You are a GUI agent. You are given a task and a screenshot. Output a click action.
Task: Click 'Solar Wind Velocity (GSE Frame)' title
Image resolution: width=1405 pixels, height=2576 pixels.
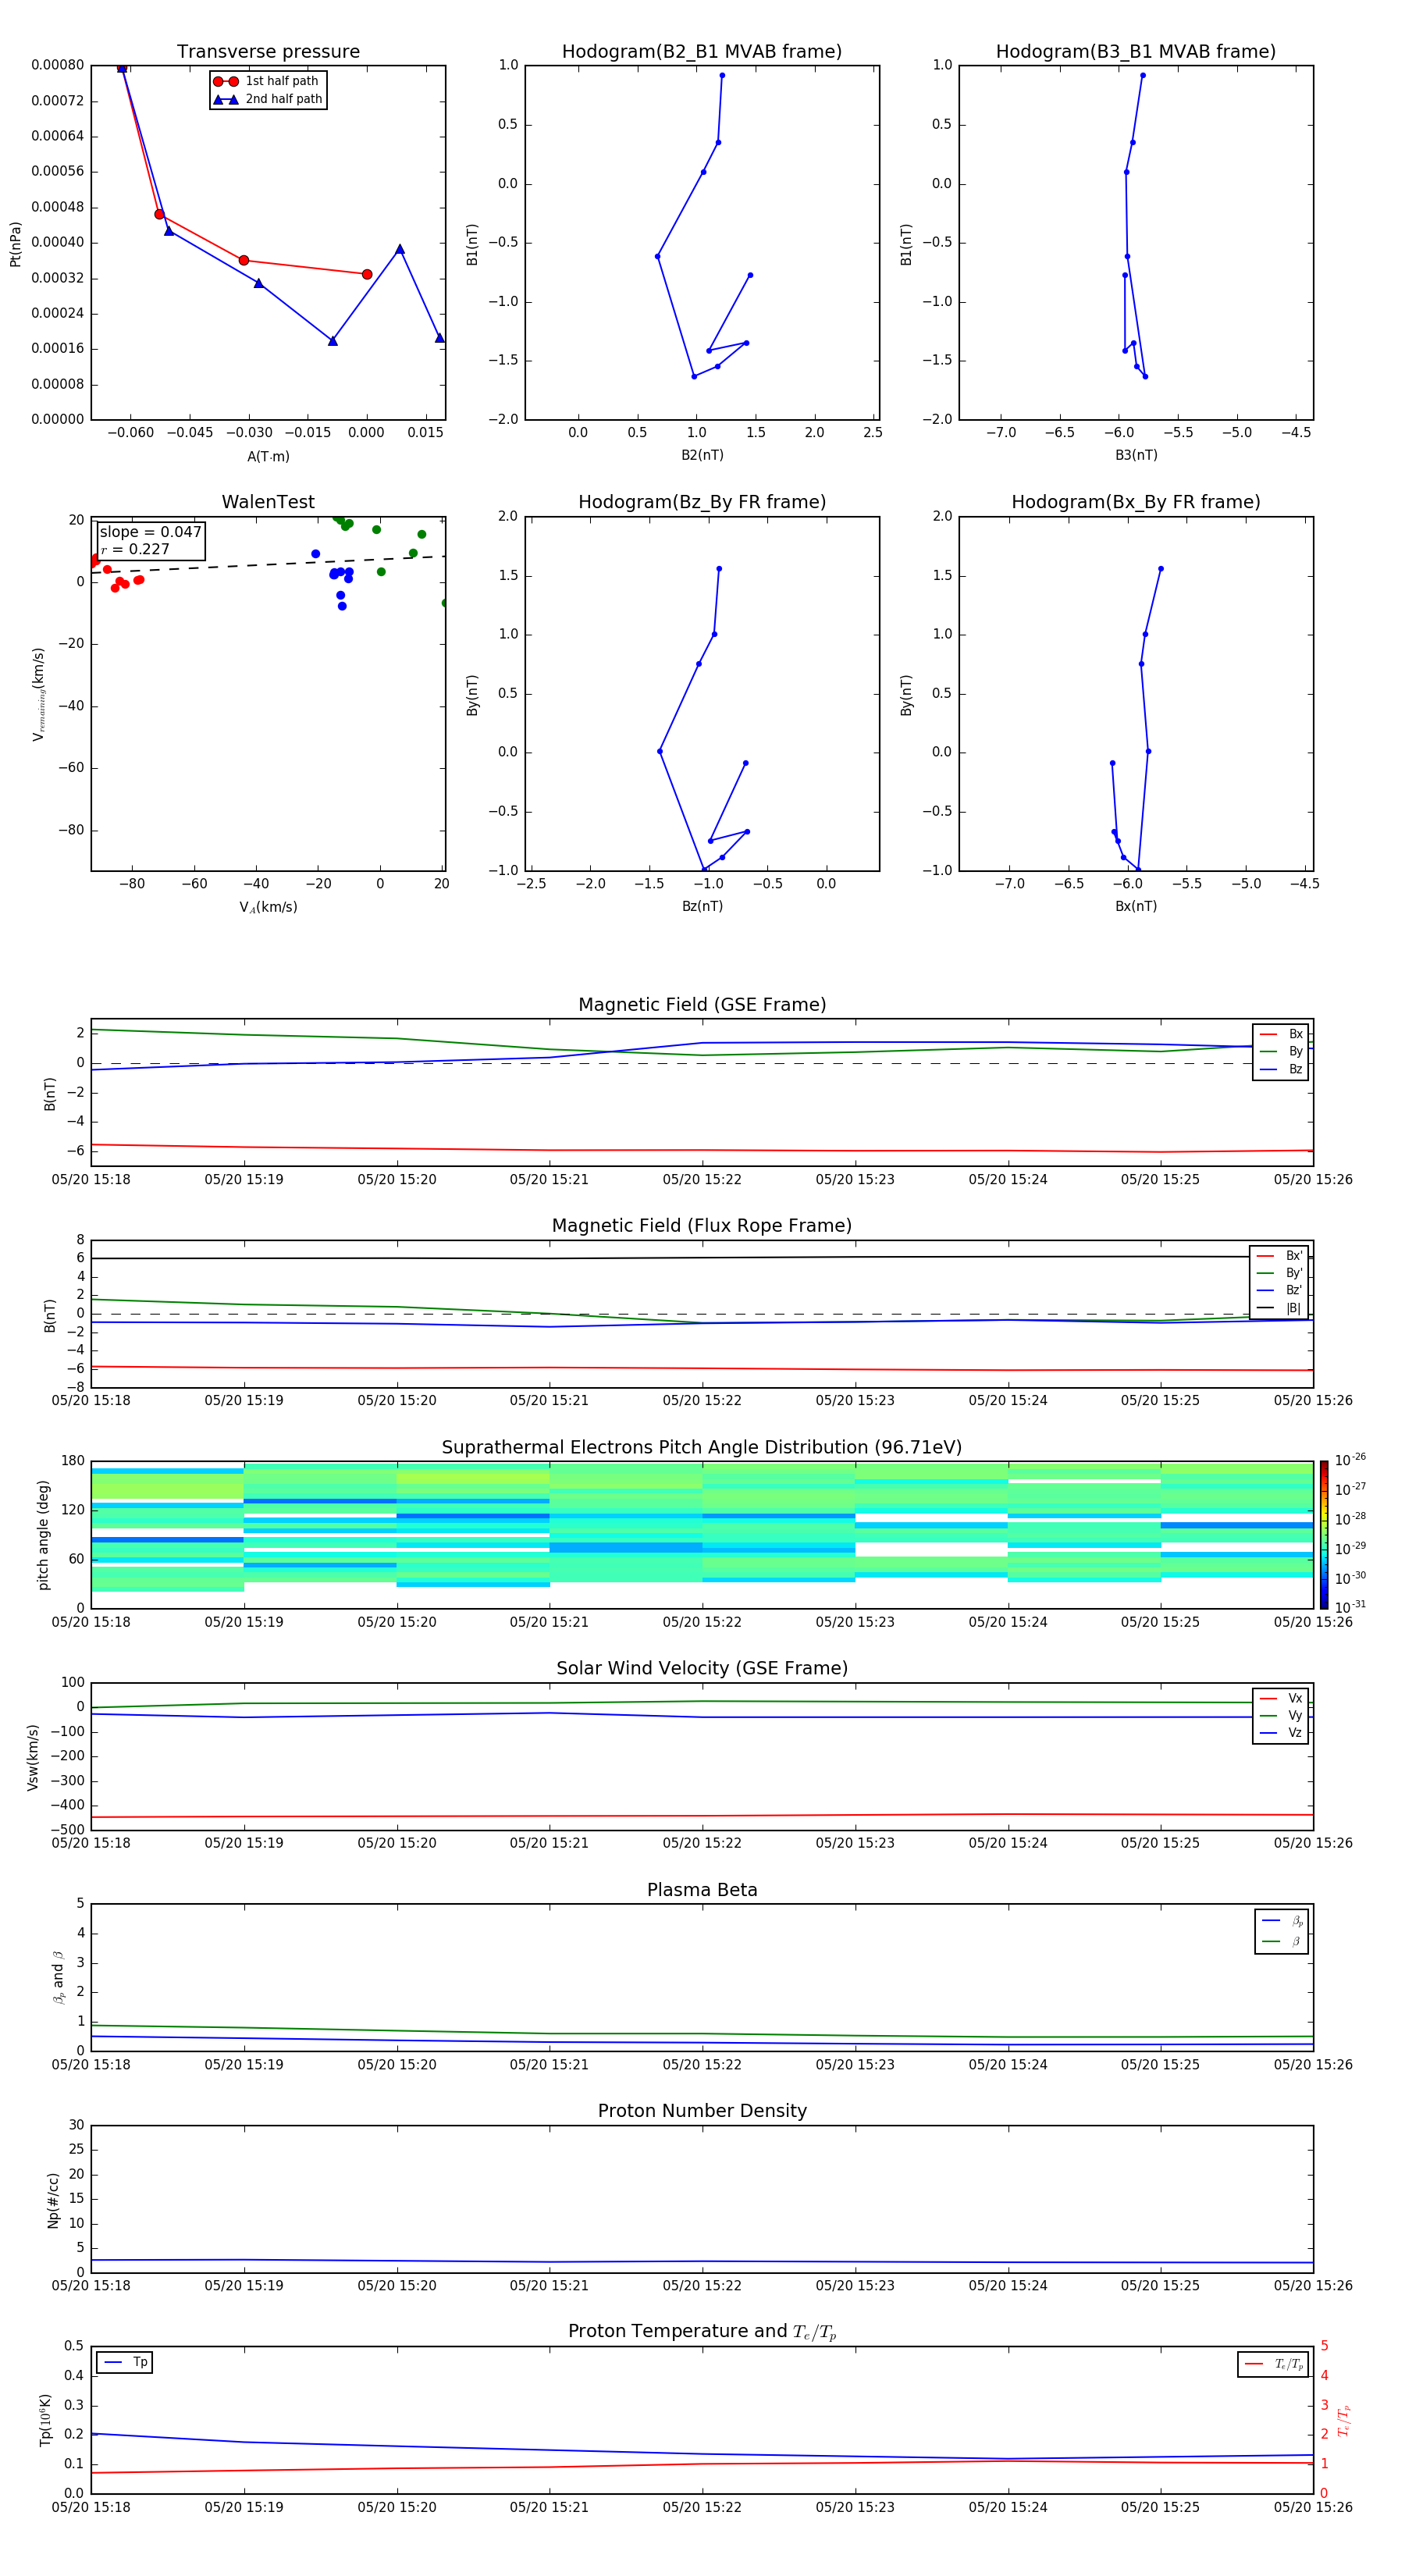pos(702,1669)
